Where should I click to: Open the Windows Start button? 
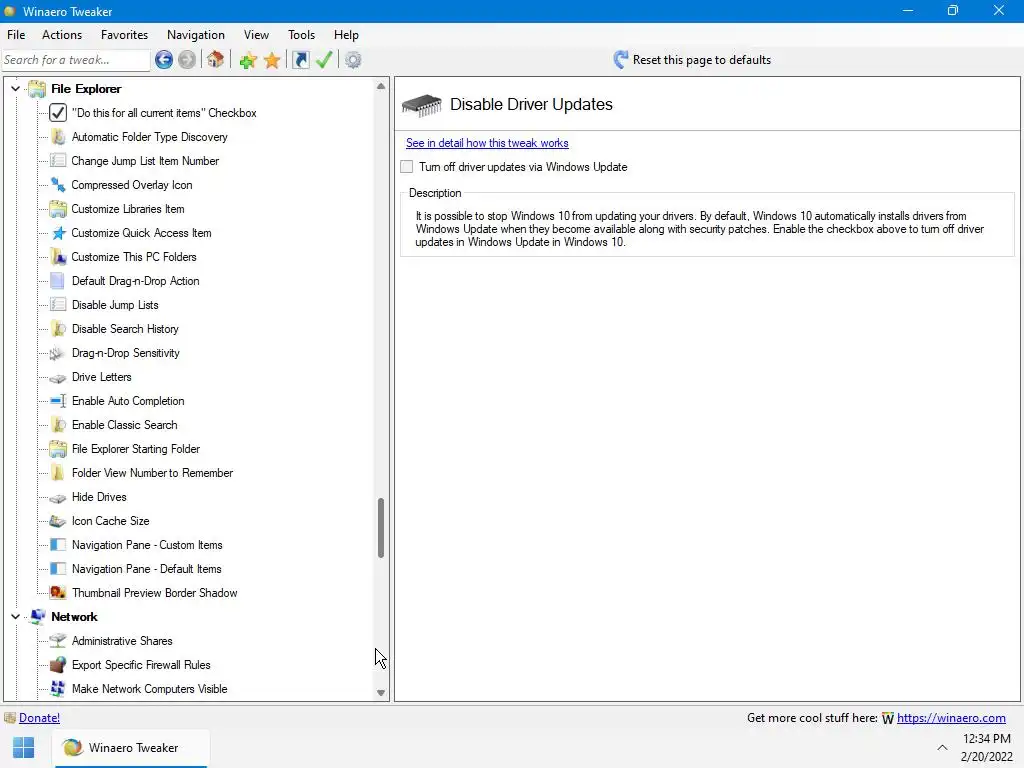24,748
